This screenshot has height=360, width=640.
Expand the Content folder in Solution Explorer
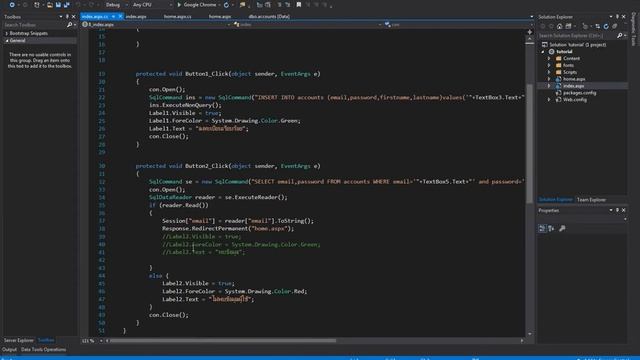point(549,58)
